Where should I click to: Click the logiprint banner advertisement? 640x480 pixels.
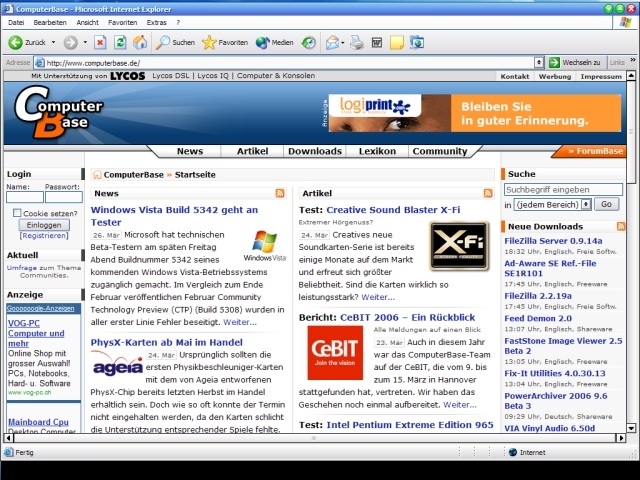(475, 113)
